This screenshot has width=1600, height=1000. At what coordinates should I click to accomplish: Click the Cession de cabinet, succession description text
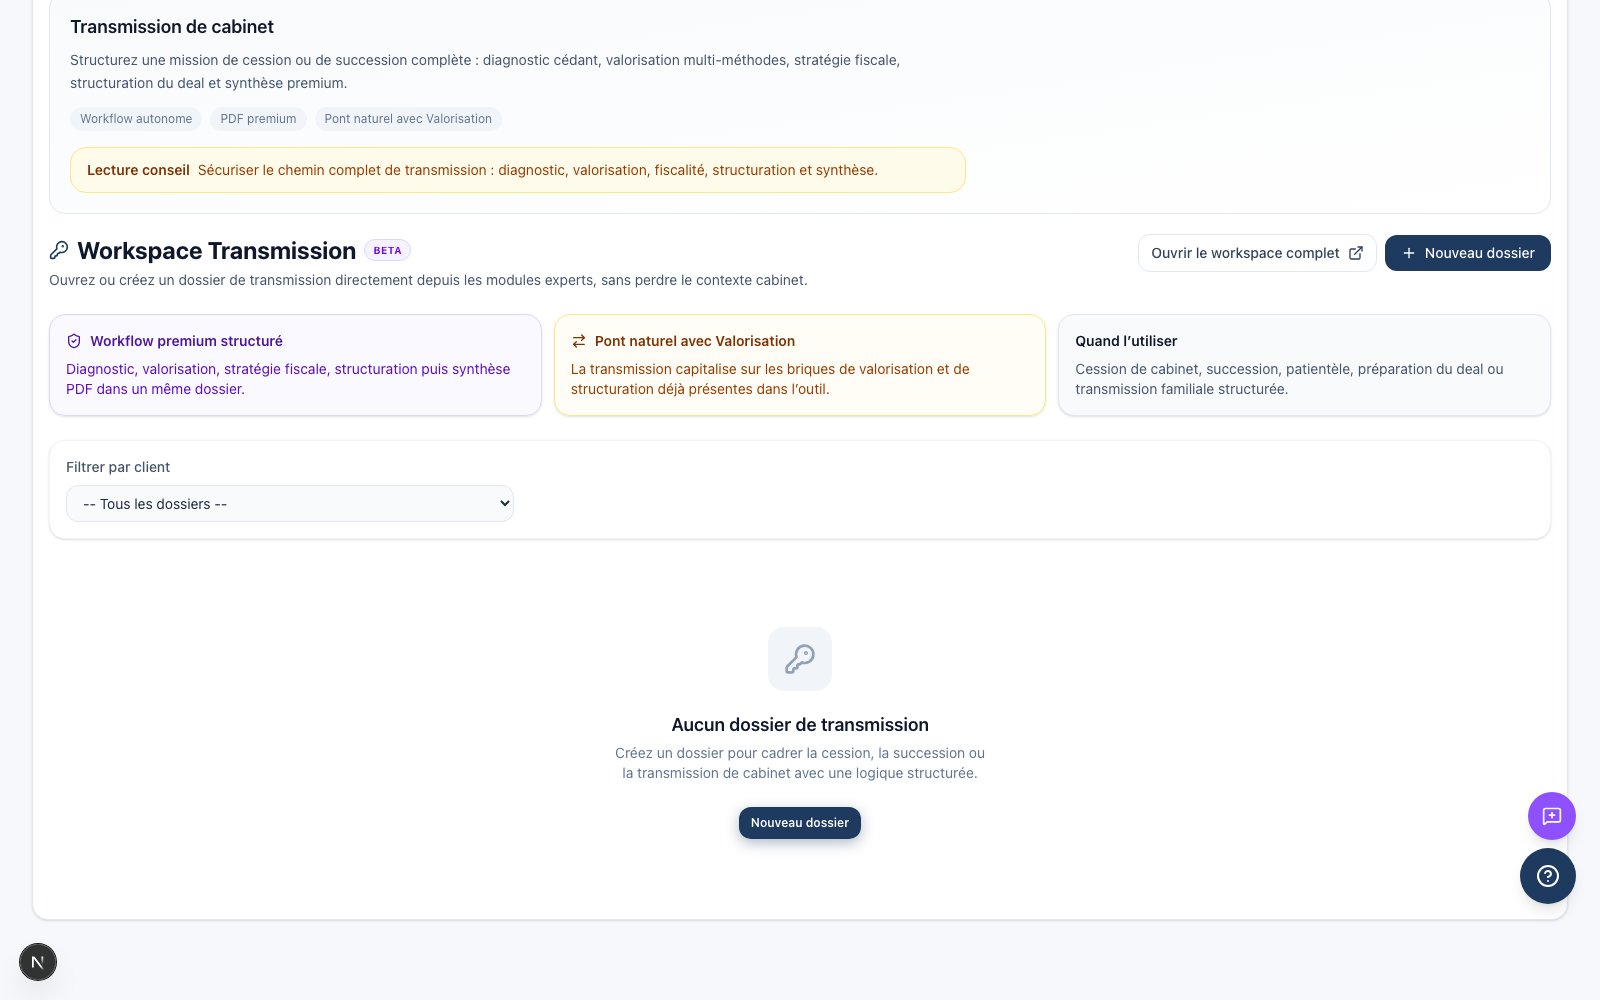[x=1289, y=379]
